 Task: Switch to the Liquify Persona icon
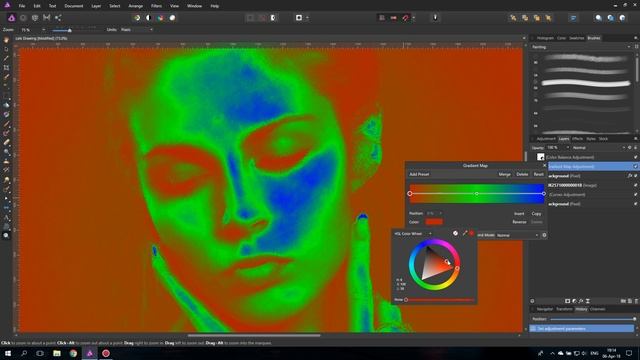pyautogui.click(x=23, y=18)
